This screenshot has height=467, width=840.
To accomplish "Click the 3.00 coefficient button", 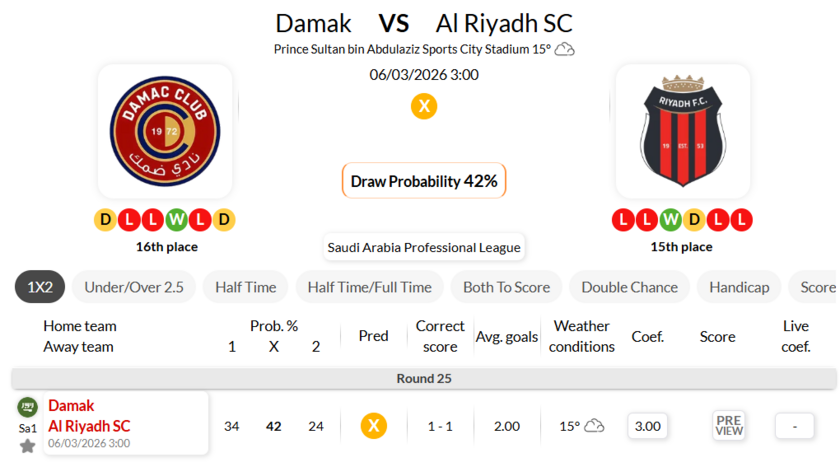I will click(x=648, y=426).
